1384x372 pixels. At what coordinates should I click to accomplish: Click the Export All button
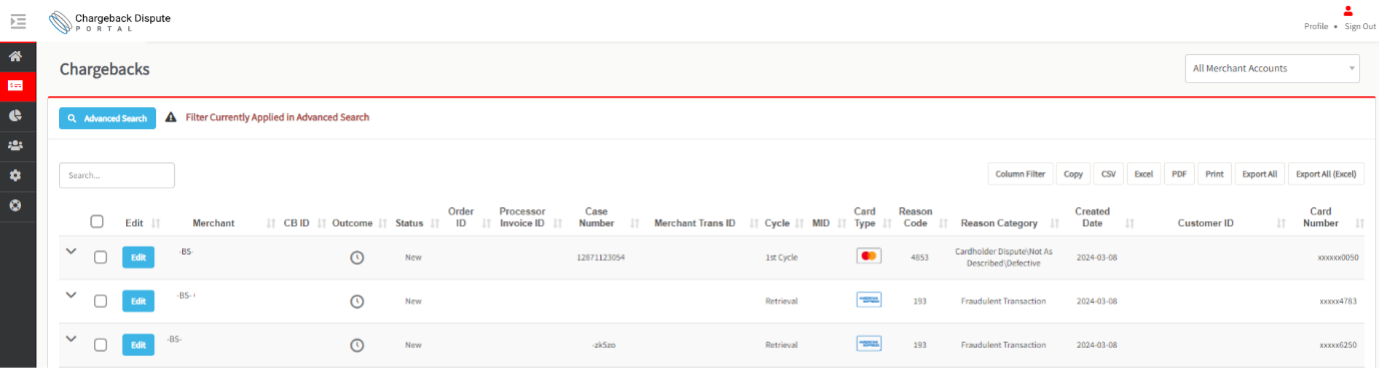[1259, 174]
